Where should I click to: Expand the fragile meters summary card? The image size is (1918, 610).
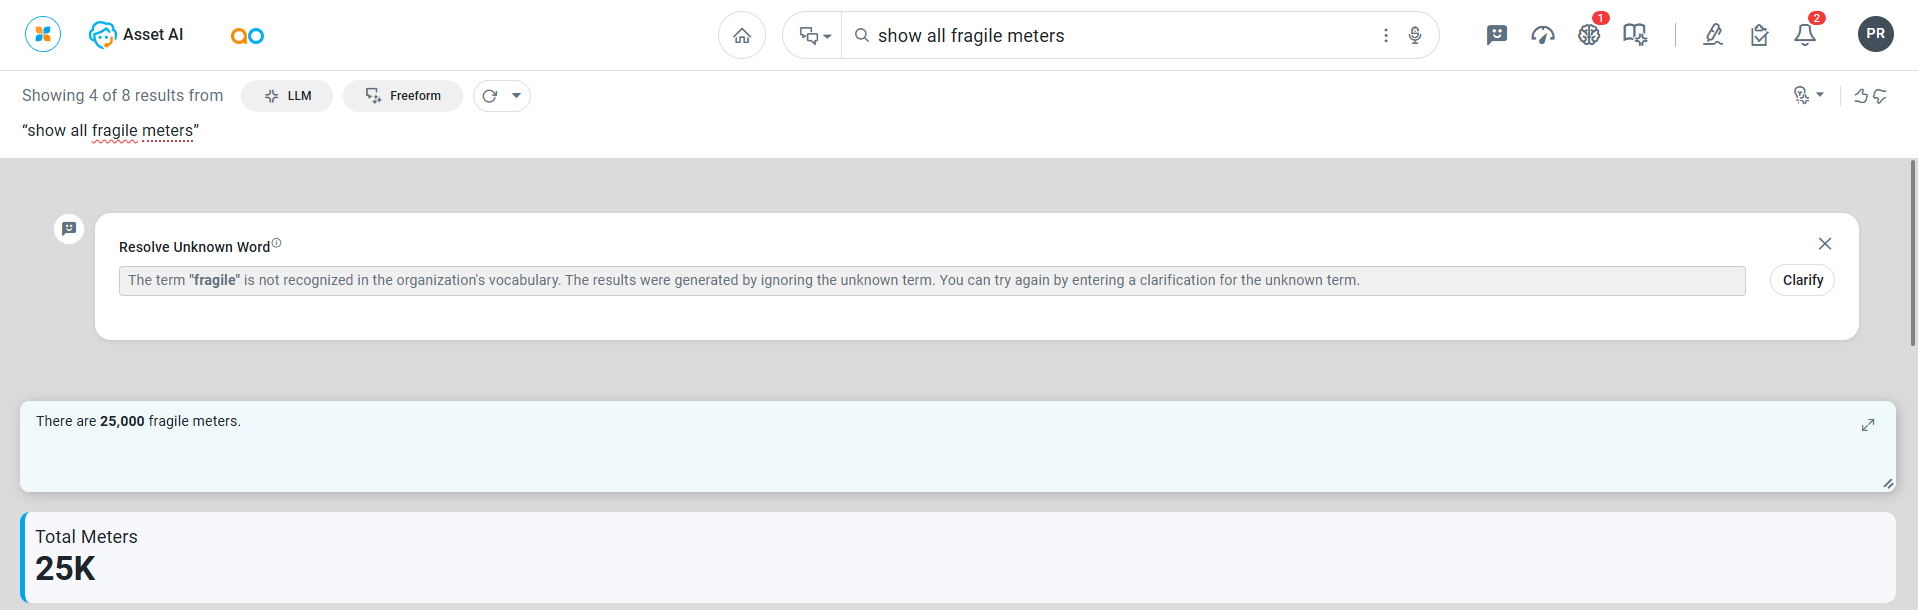click(x=1867, y=425)
